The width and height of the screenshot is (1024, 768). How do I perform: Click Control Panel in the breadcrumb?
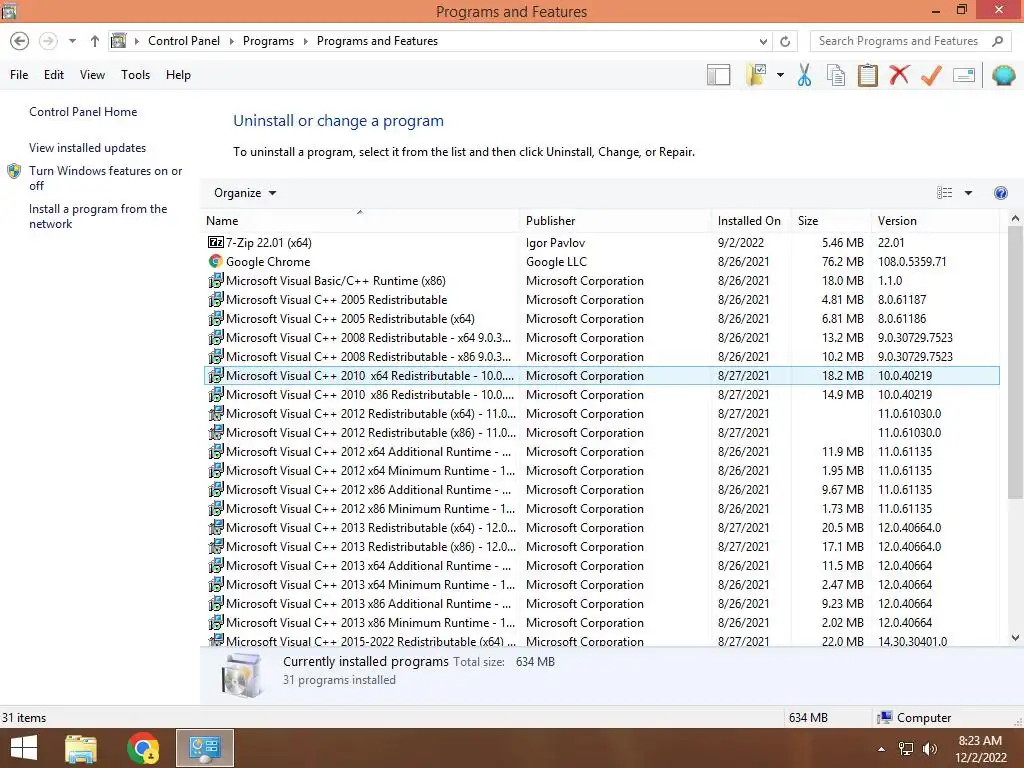[x=184, y=41]
